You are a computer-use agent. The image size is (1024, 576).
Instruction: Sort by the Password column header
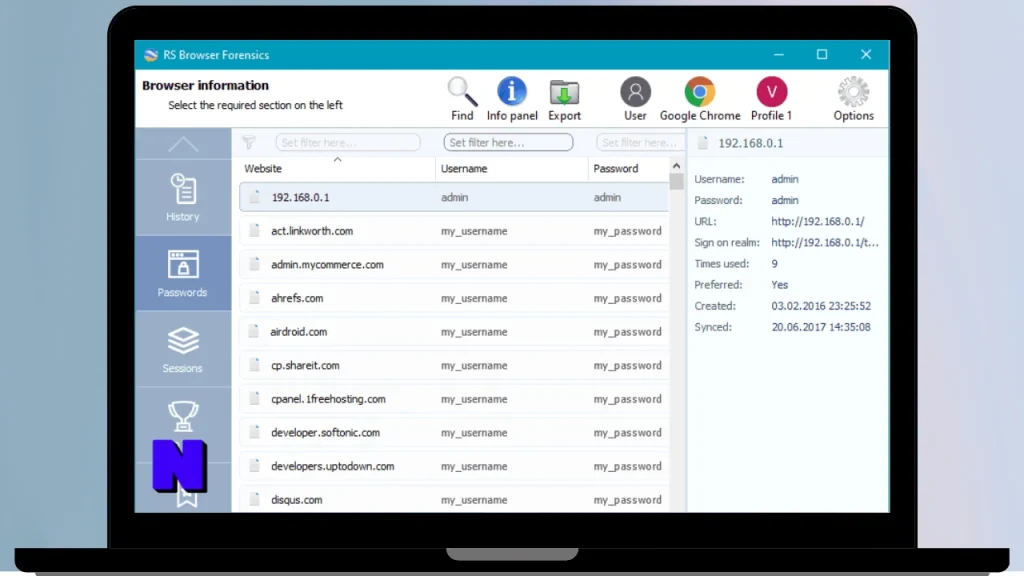[628, 168]
